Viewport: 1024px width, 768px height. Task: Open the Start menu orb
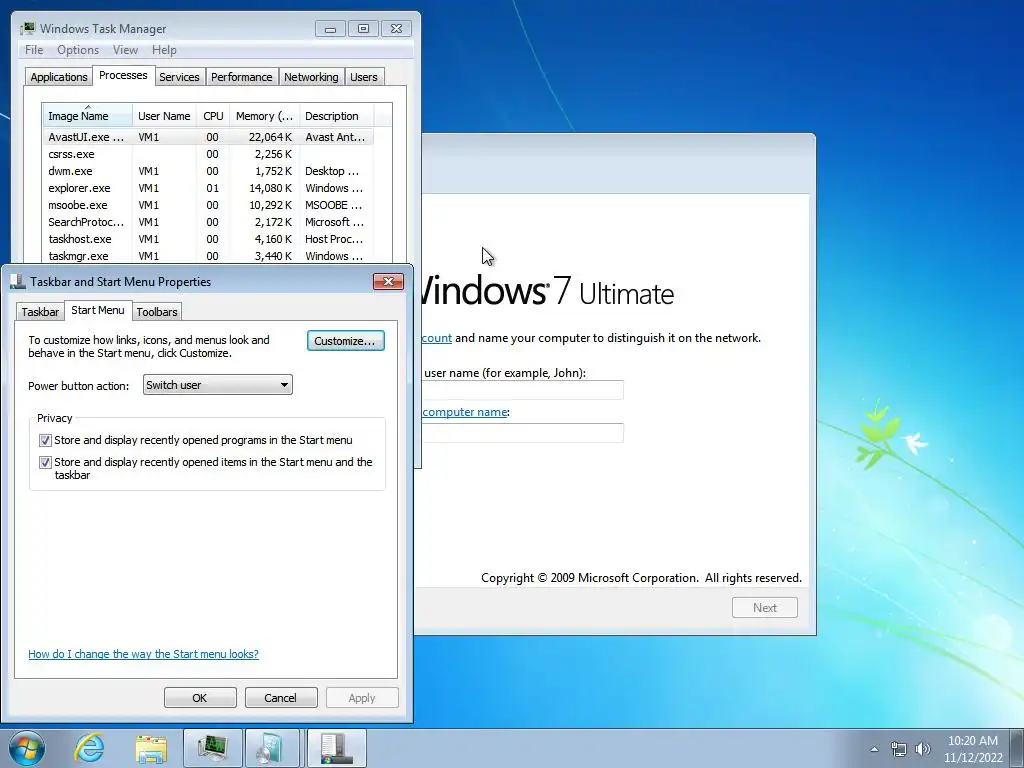click(x=27, y=748)
